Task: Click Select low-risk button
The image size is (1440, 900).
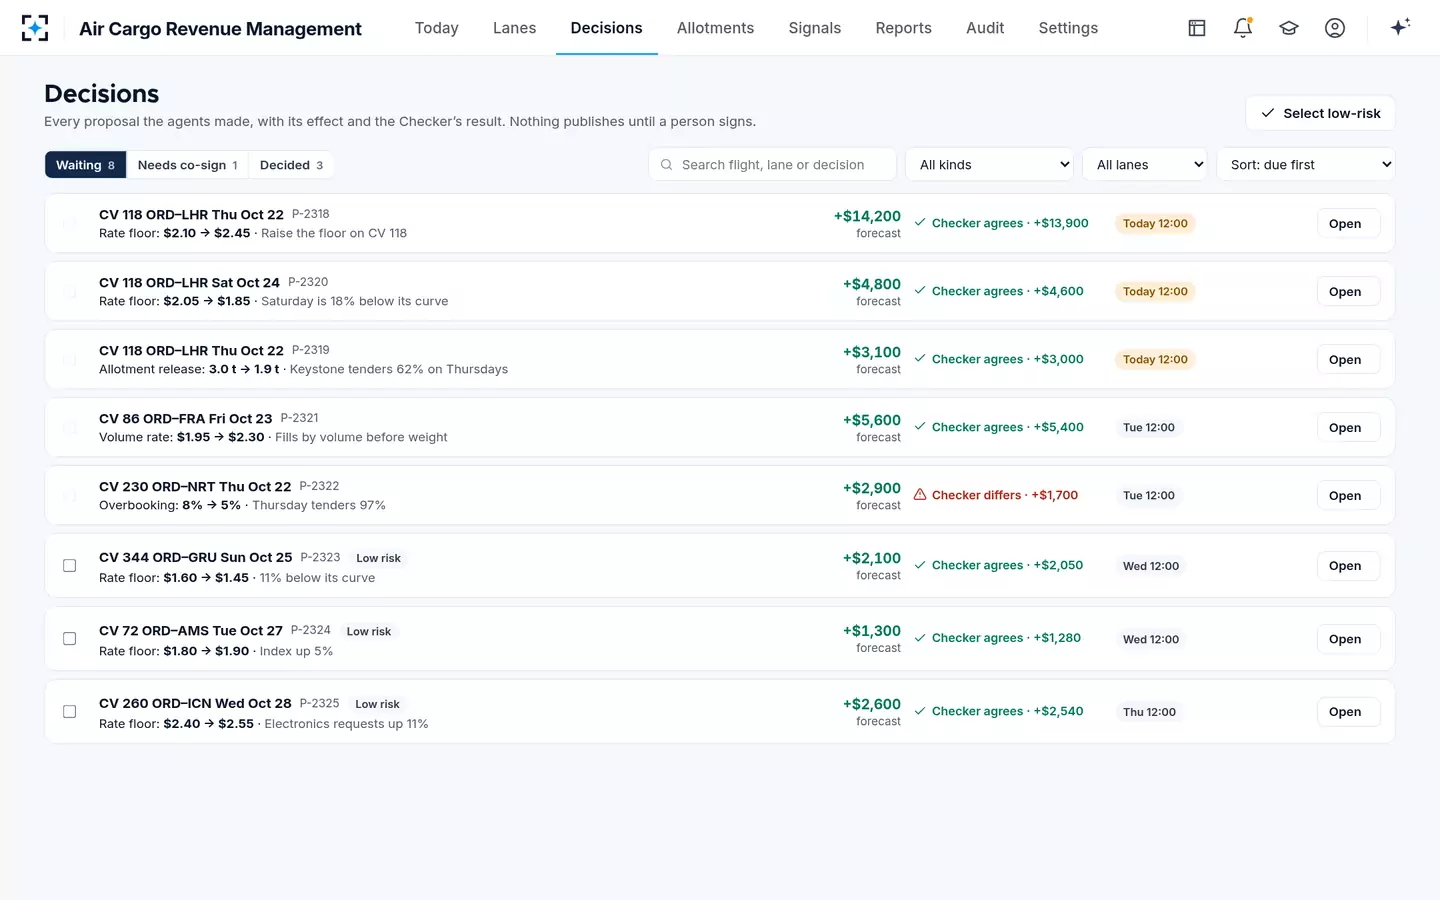Action: 1320,113
